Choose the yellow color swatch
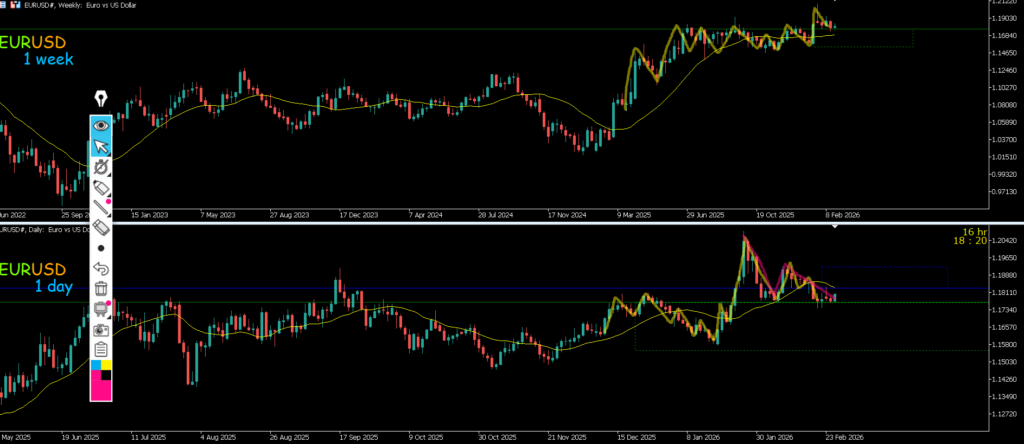This screenshot has width=1024, height=444. (106, 366)
